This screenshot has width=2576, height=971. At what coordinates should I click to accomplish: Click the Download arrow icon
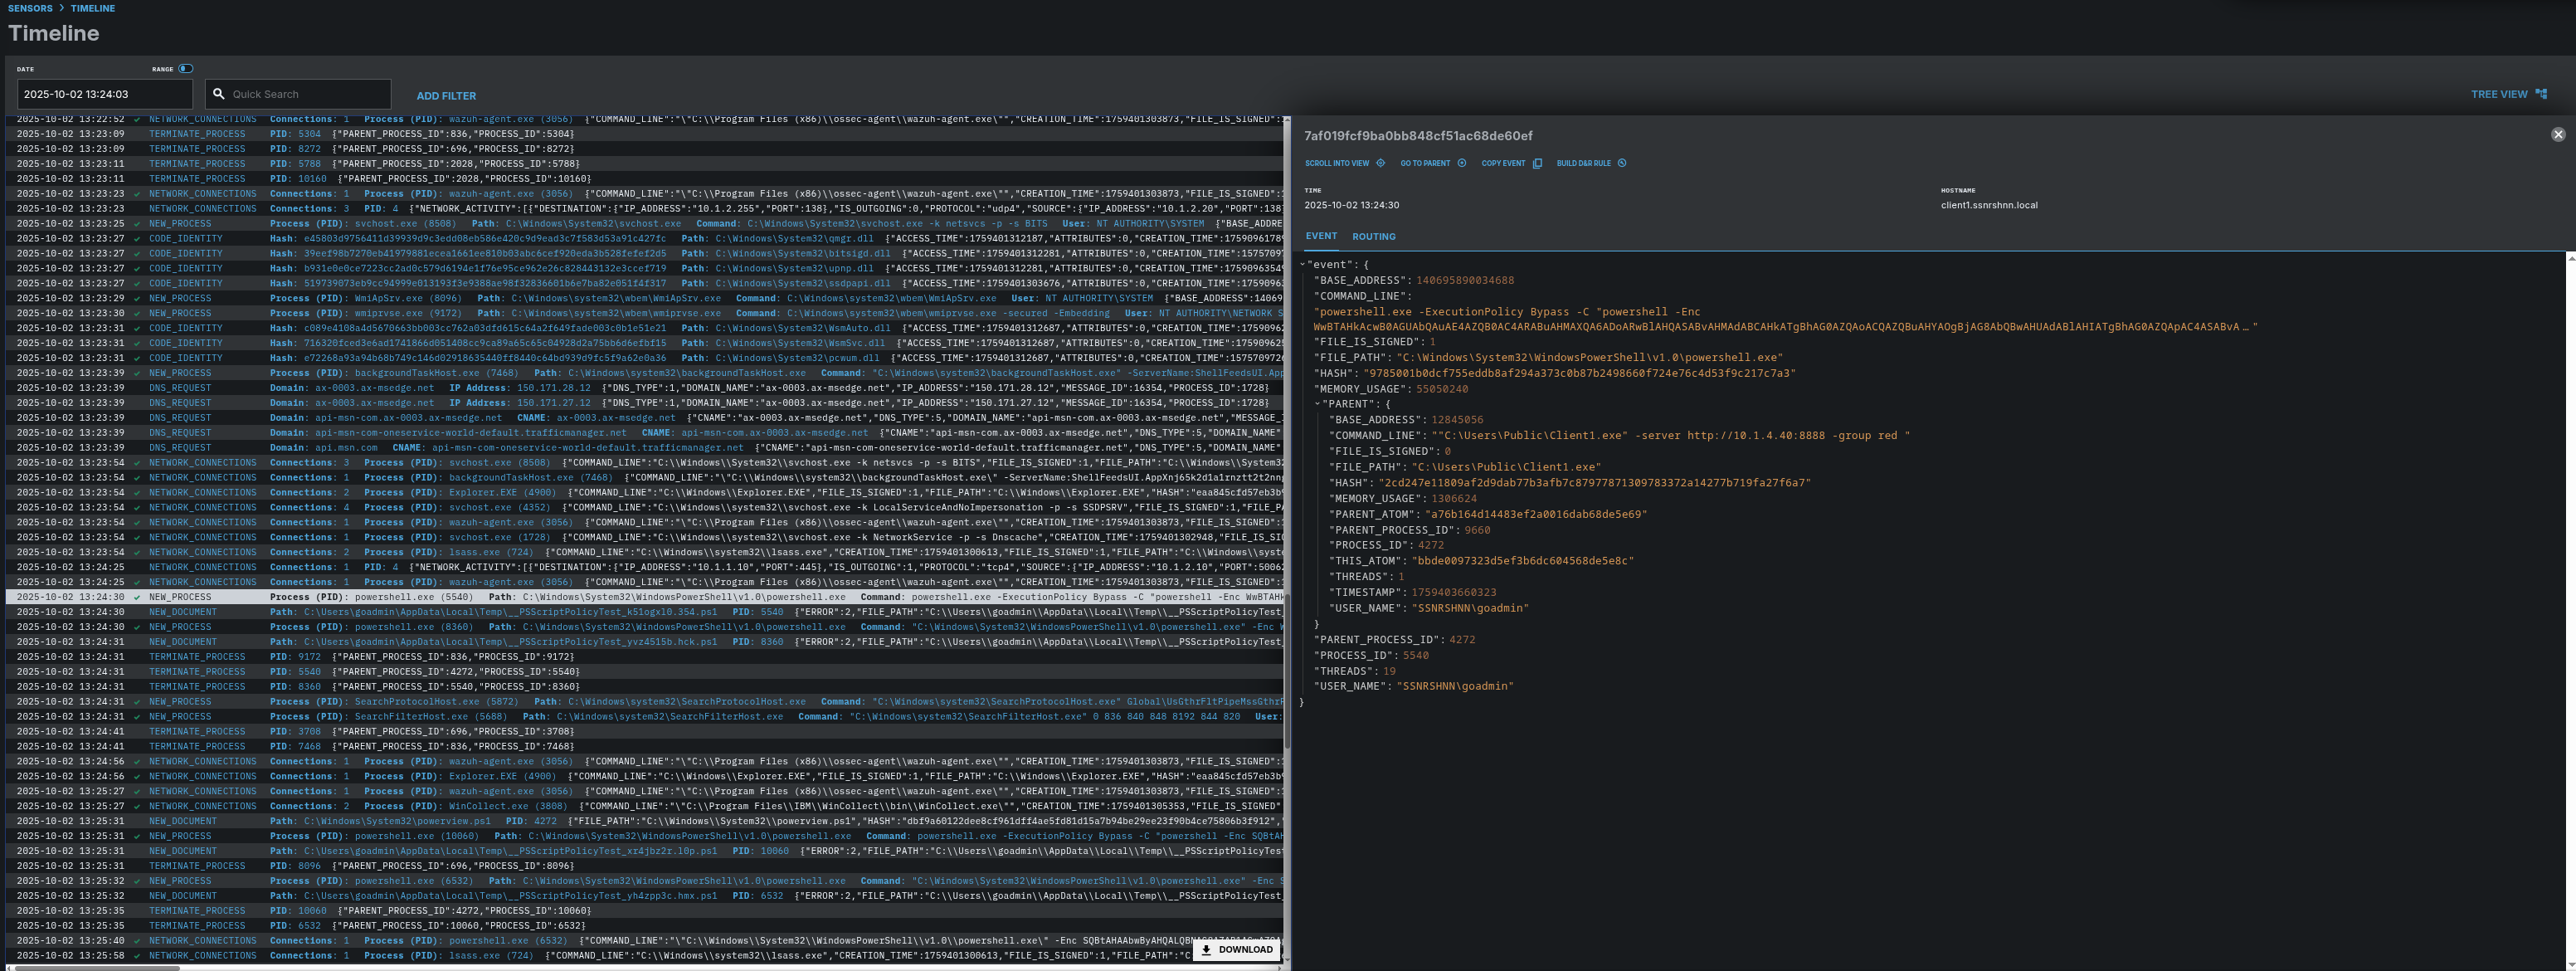[x=1206, y=950]
